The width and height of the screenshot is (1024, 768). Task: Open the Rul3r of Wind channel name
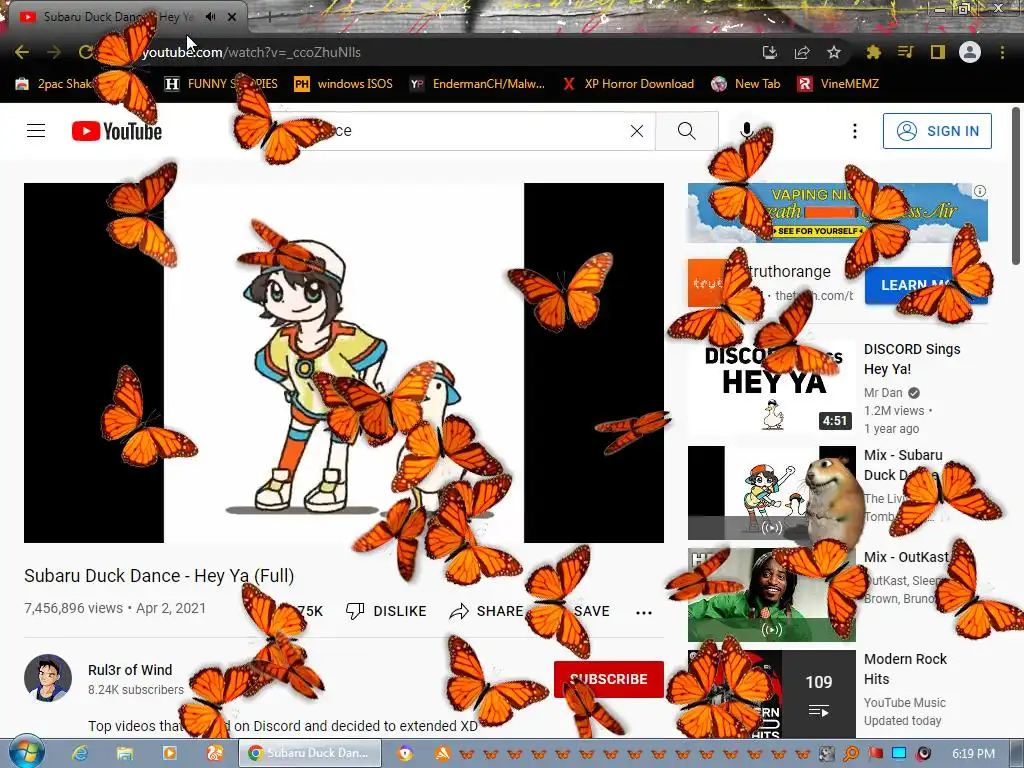tap(130, 670)
